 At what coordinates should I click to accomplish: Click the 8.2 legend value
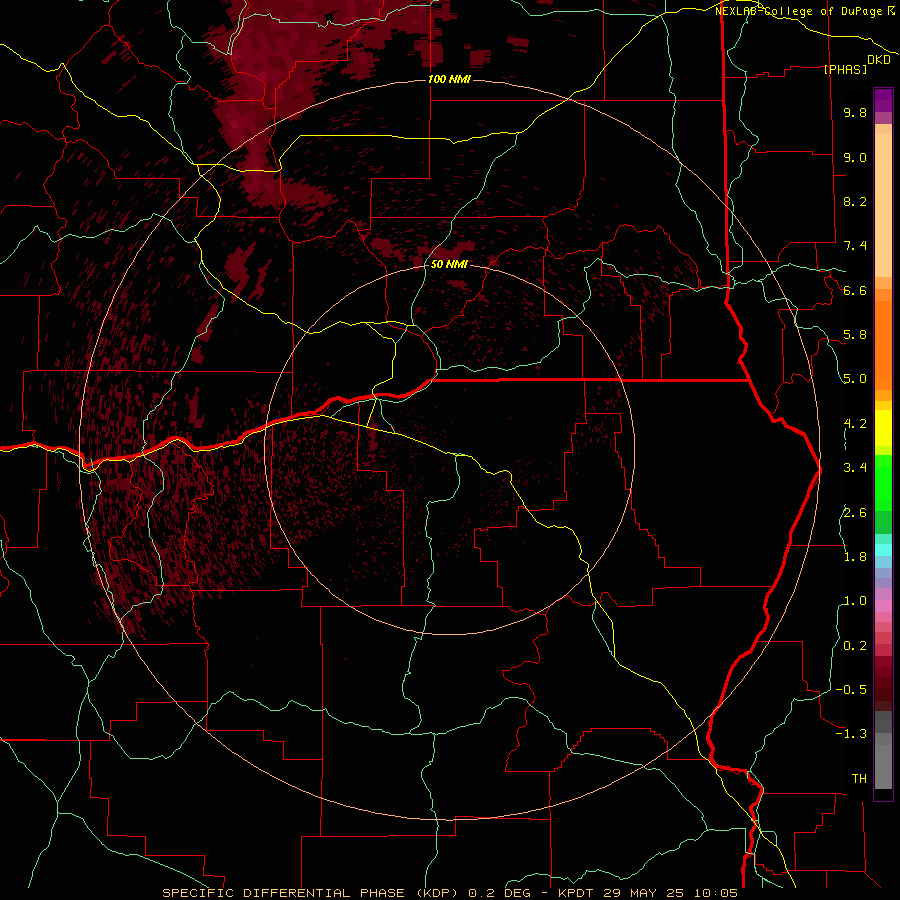tap(855, 201)
